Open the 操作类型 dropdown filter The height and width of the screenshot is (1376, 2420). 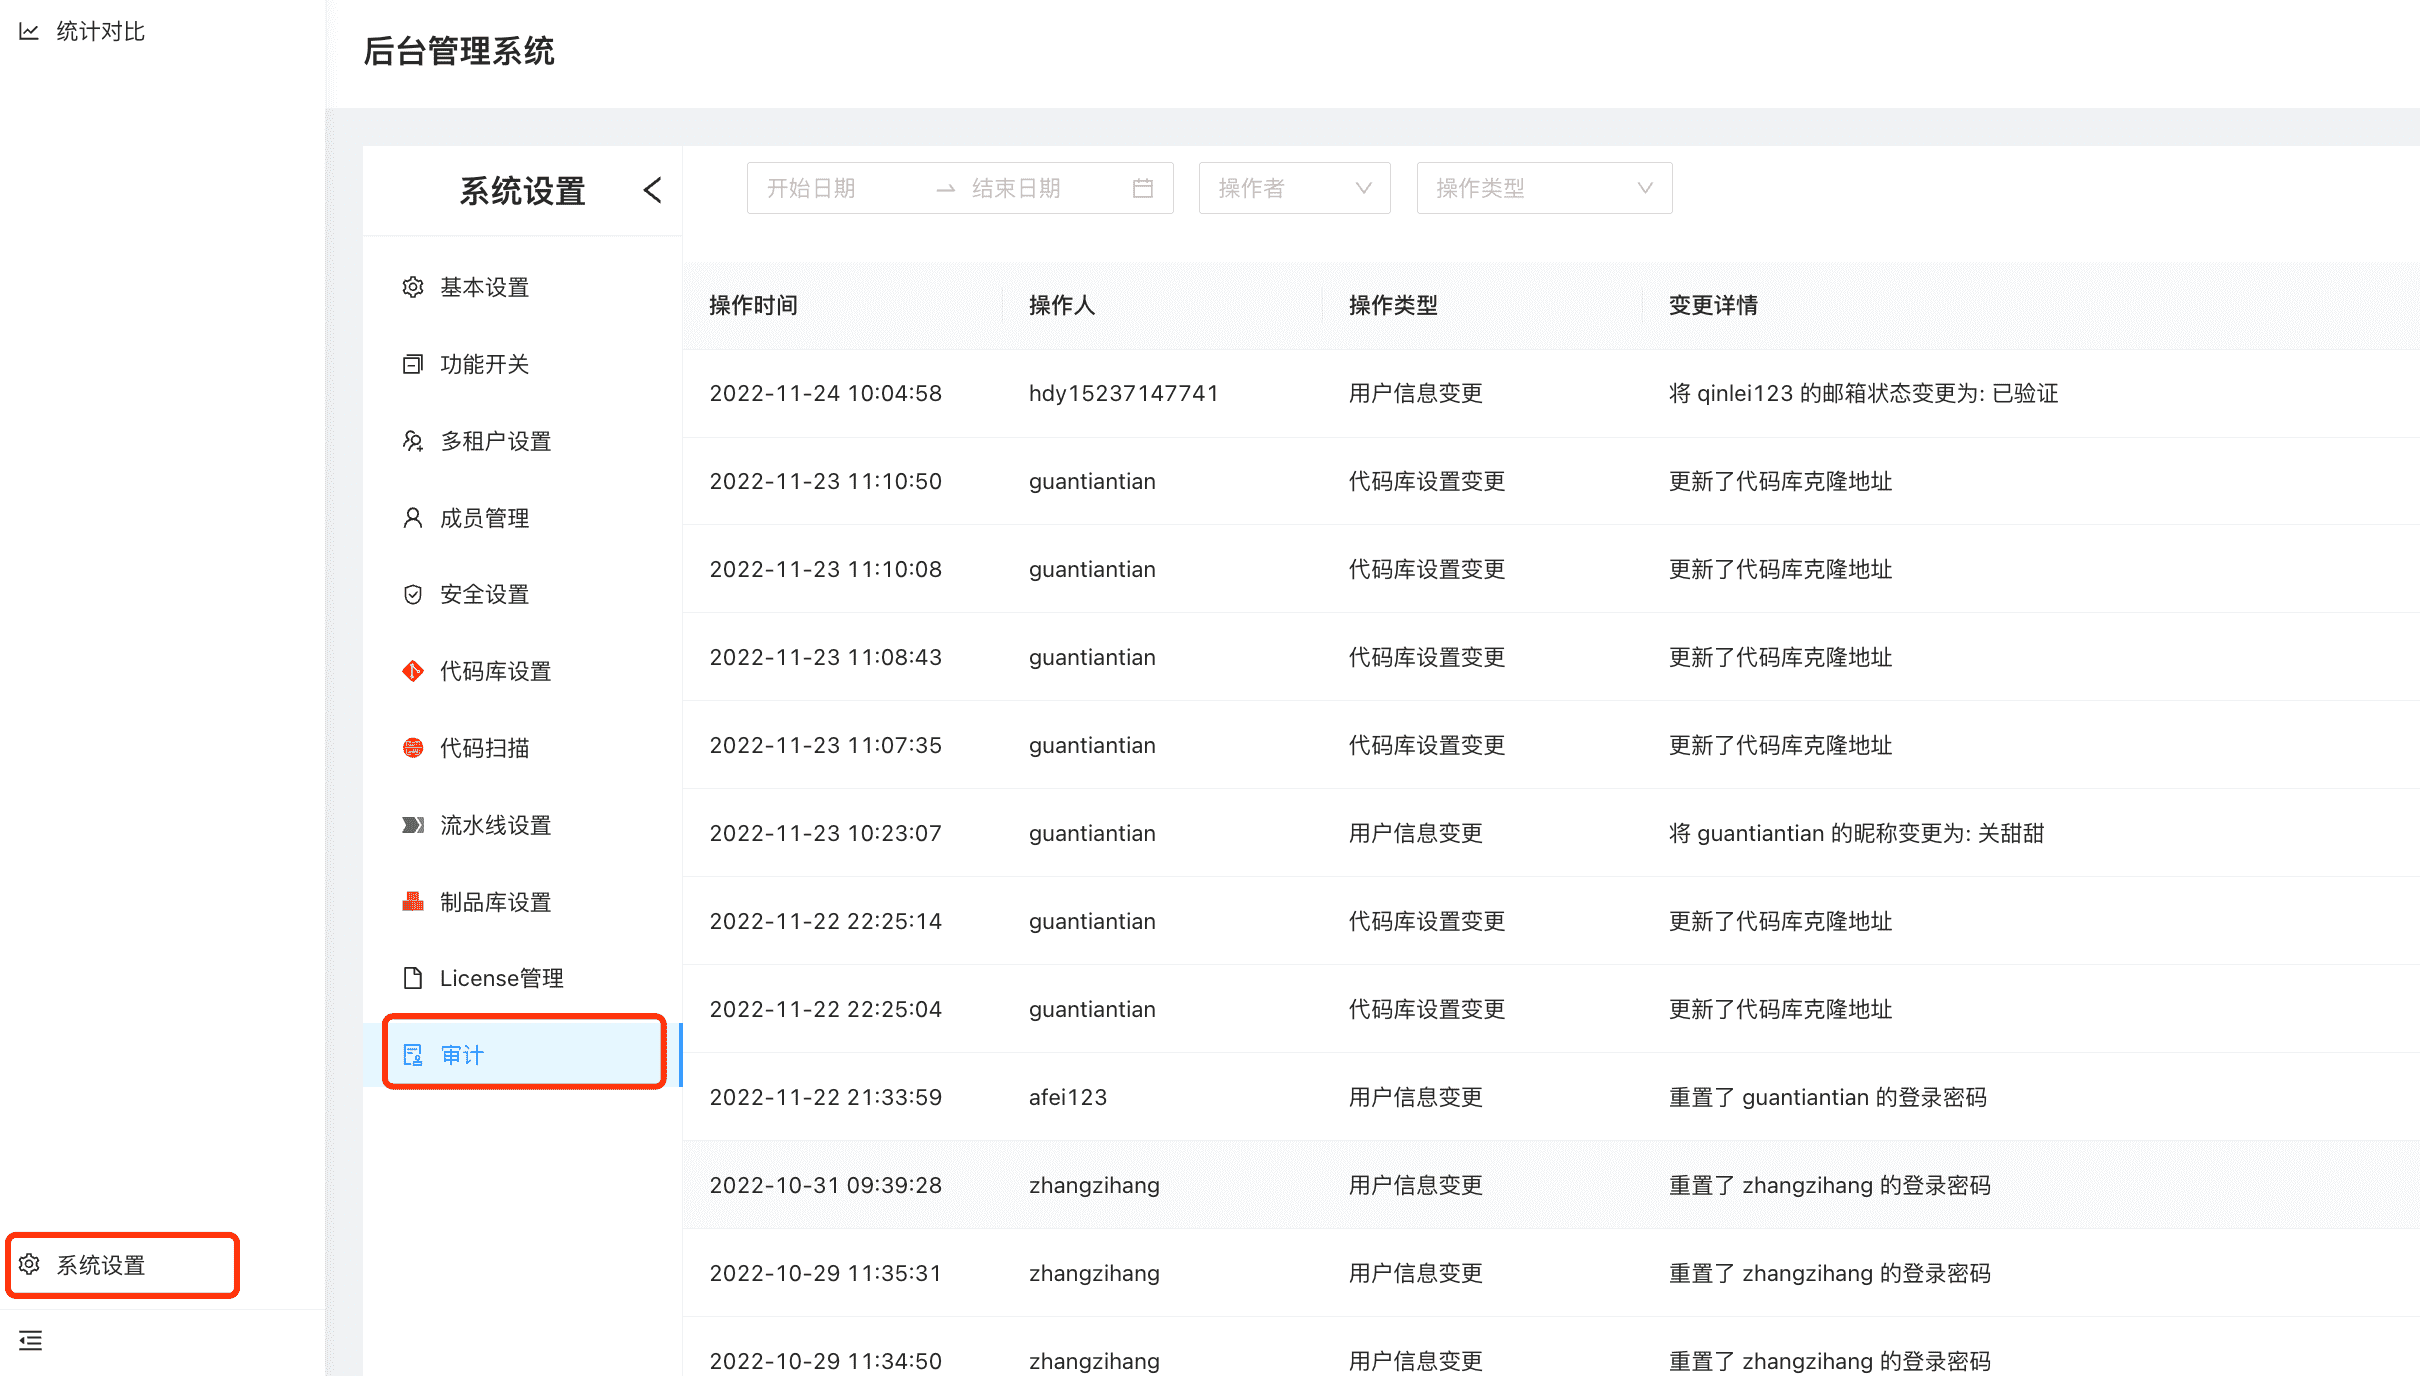(1543, 188)
